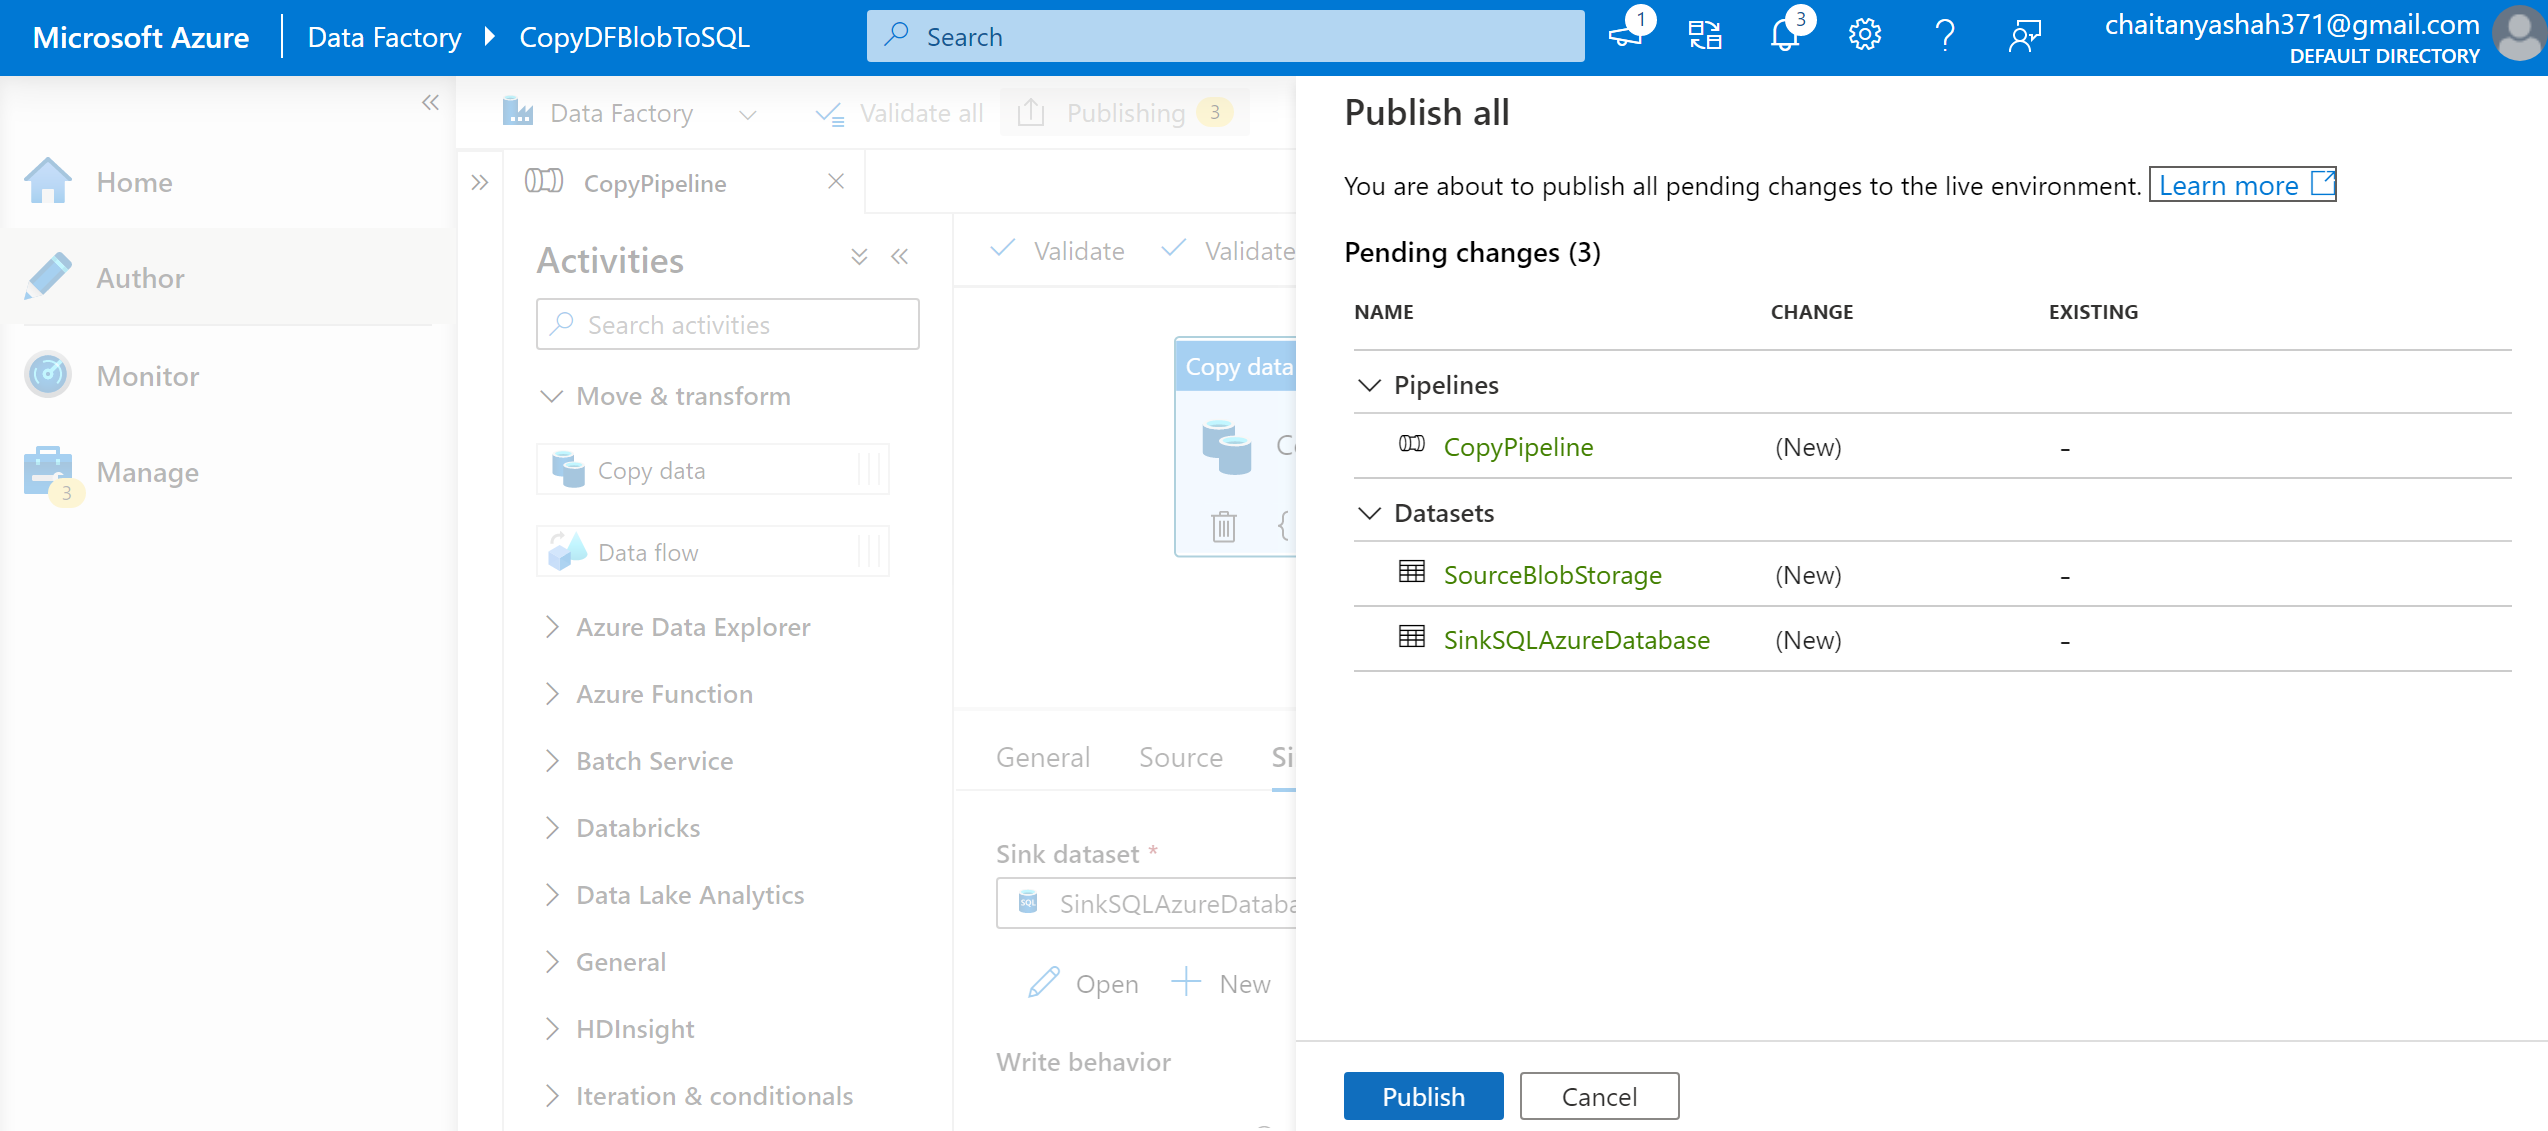
Task: Expand the Databricks group
Action: point(552,828)
